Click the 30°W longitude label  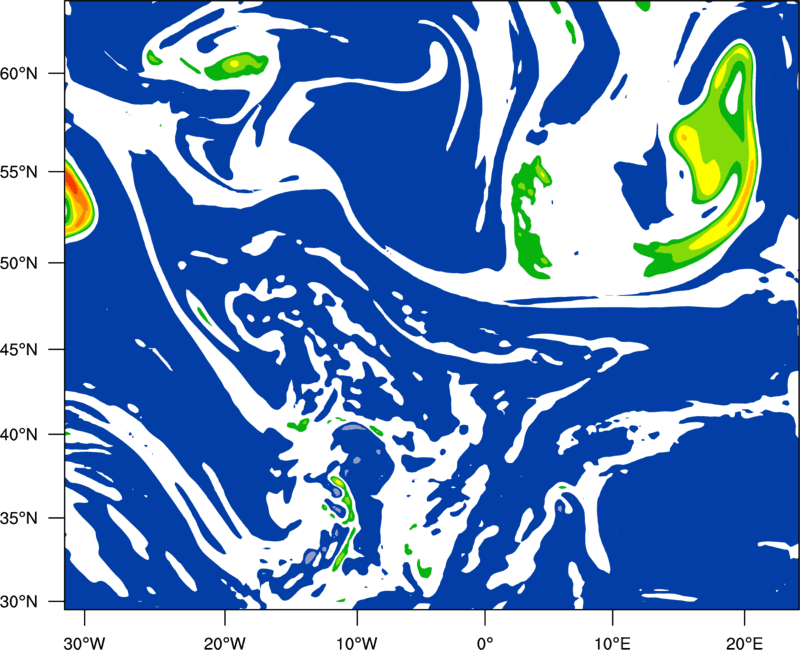[84, 643]
